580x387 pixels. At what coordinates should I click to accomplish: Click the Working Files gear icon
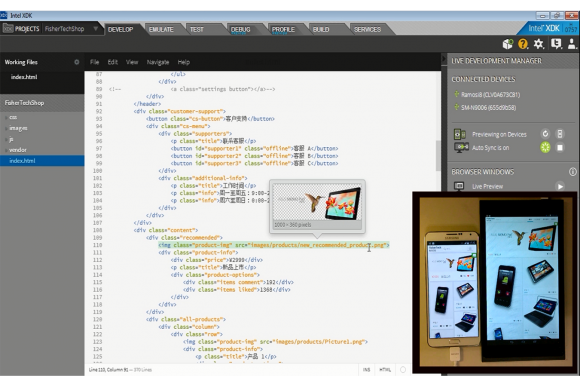[77, 62]
